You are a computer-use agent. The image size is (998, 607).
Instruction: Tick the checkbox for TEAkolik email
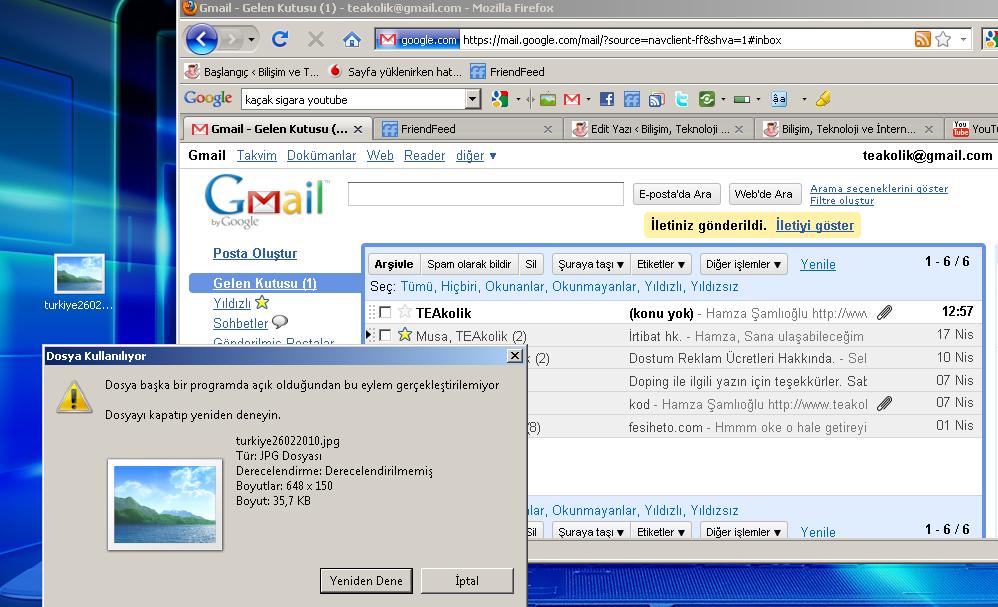pyautogui.click(x=384, y=312)
